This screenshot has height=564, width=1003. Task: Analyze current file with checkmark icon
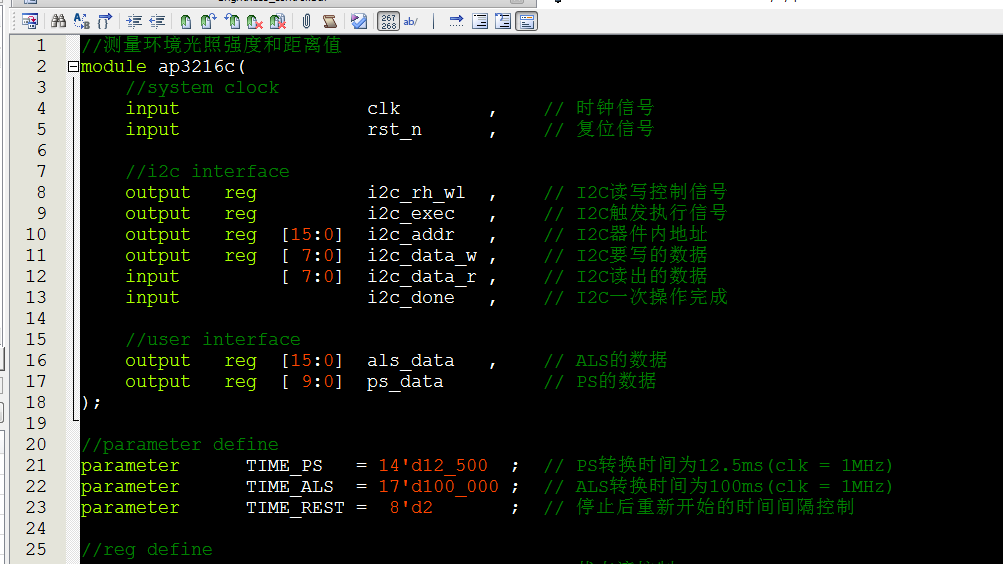click(x=359, y=21)
